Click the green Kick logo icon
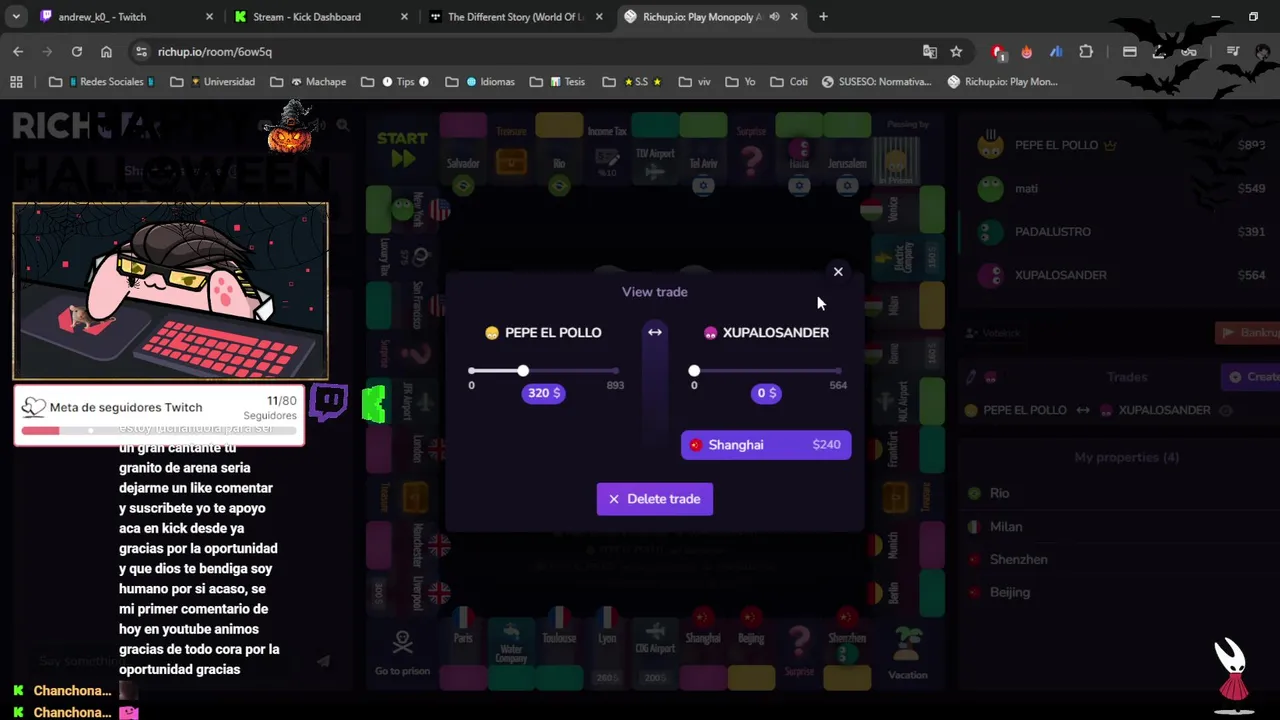Viewport: 1280px width, 720px height. point(374,404)
